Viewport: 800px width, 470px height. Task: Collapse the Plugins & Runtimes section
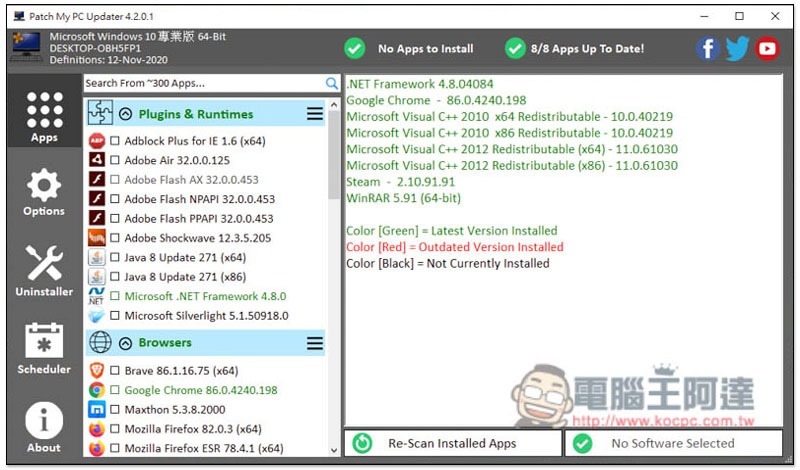click(x=126, y=114)
